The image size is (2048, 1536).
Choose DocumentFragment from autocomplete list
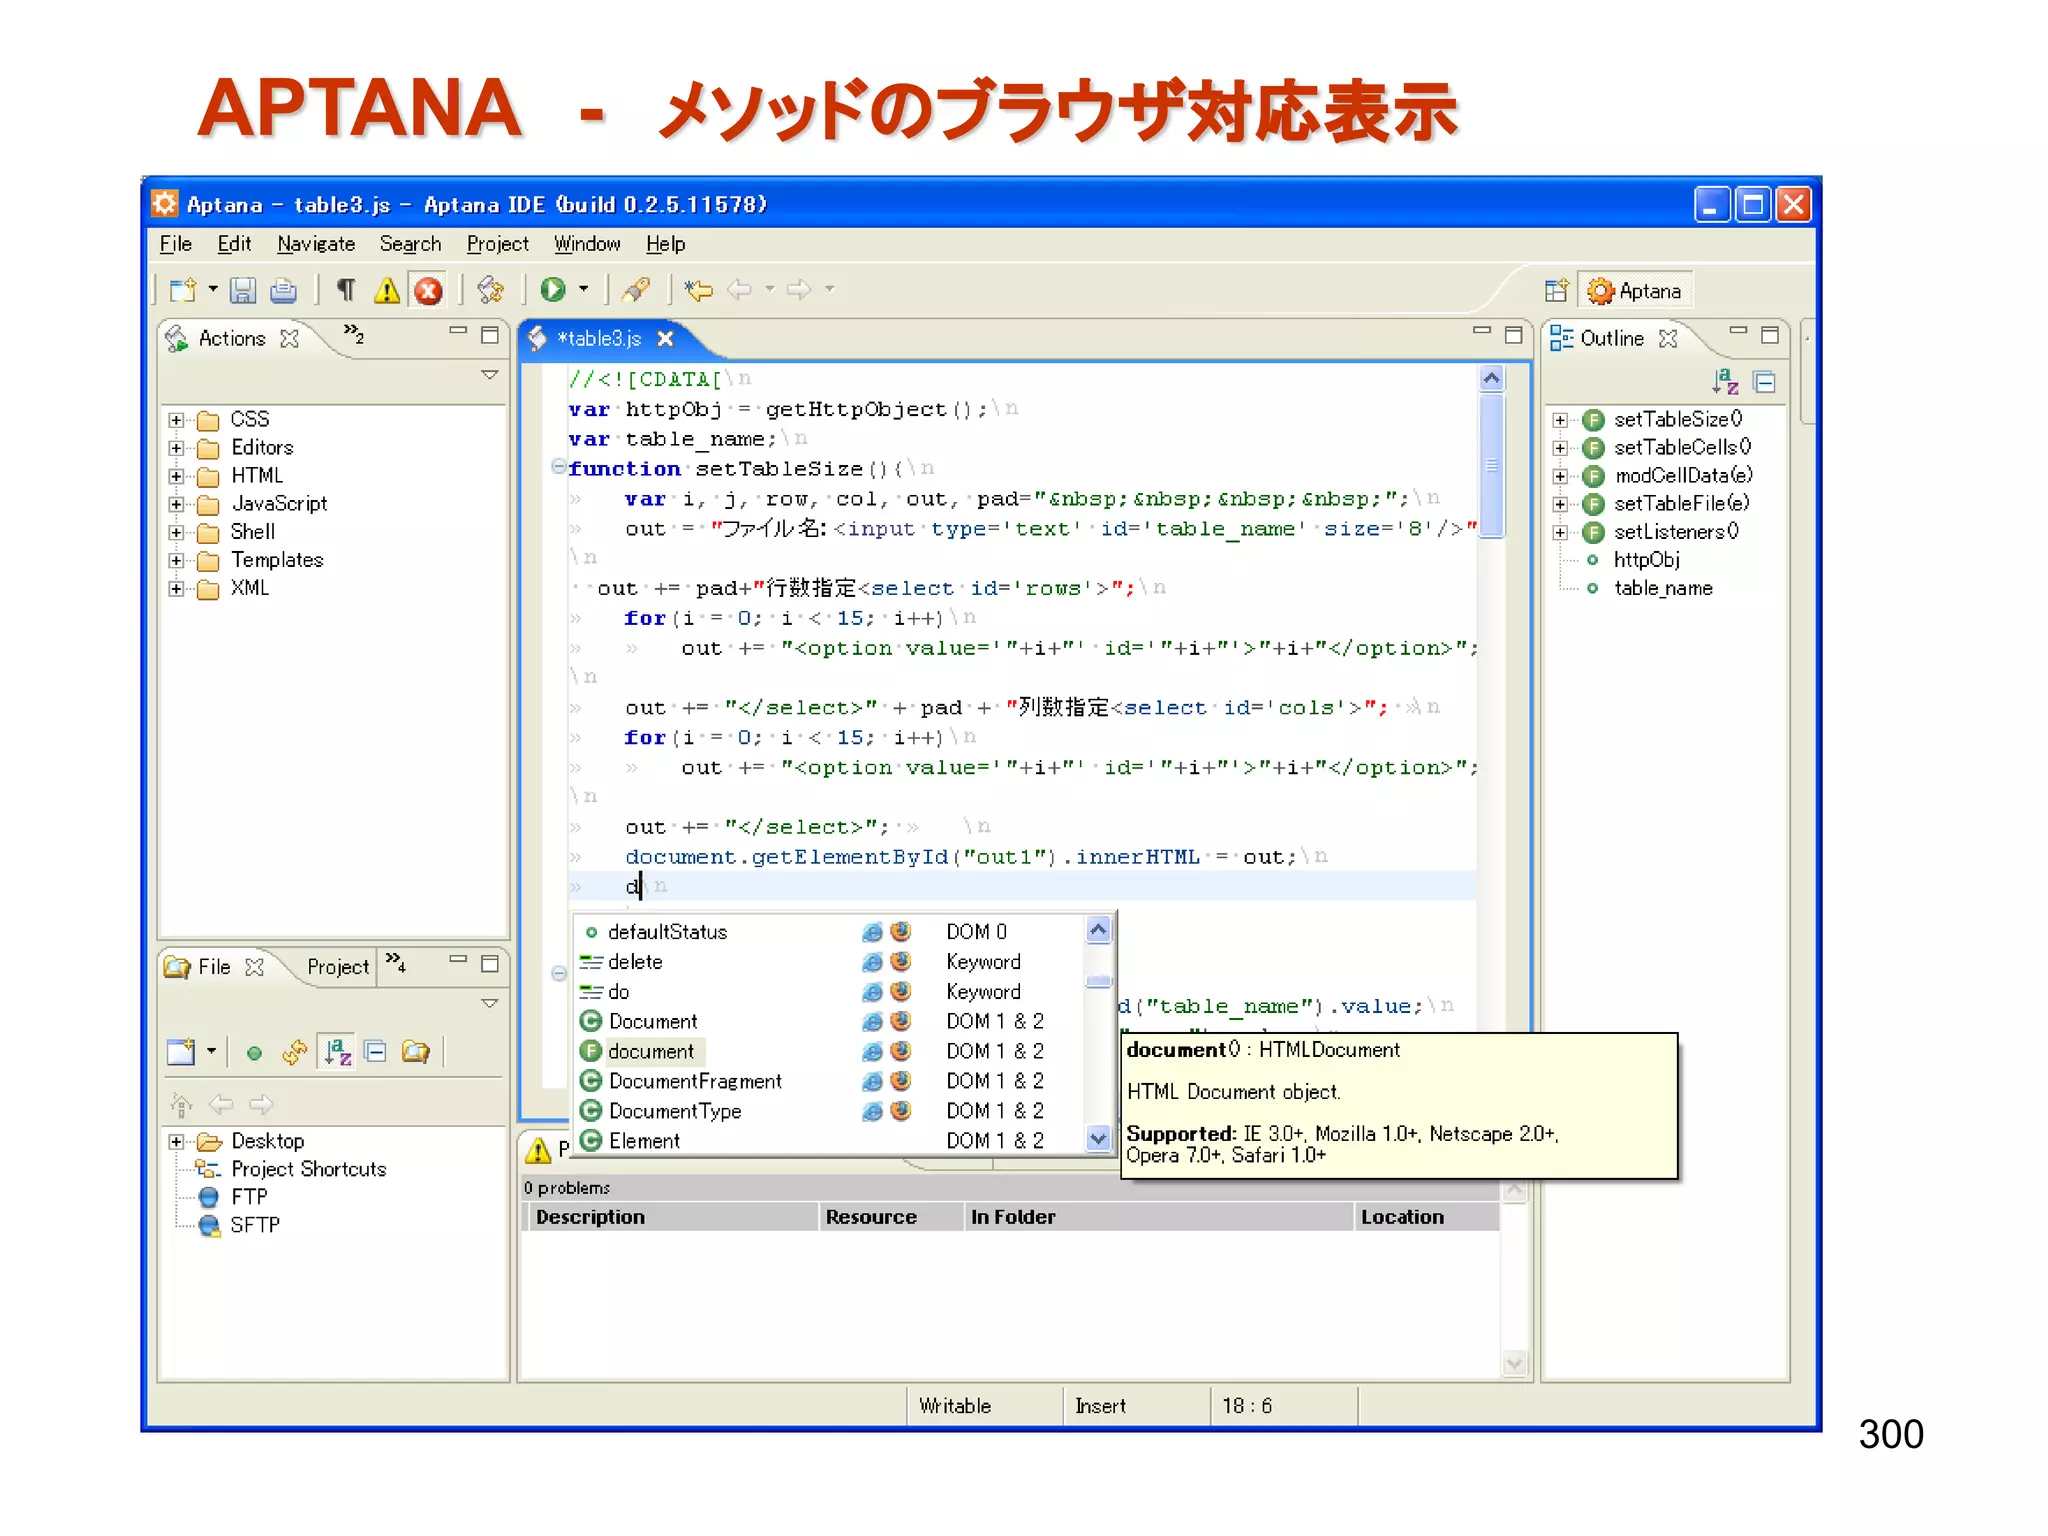pos(695,1081)
